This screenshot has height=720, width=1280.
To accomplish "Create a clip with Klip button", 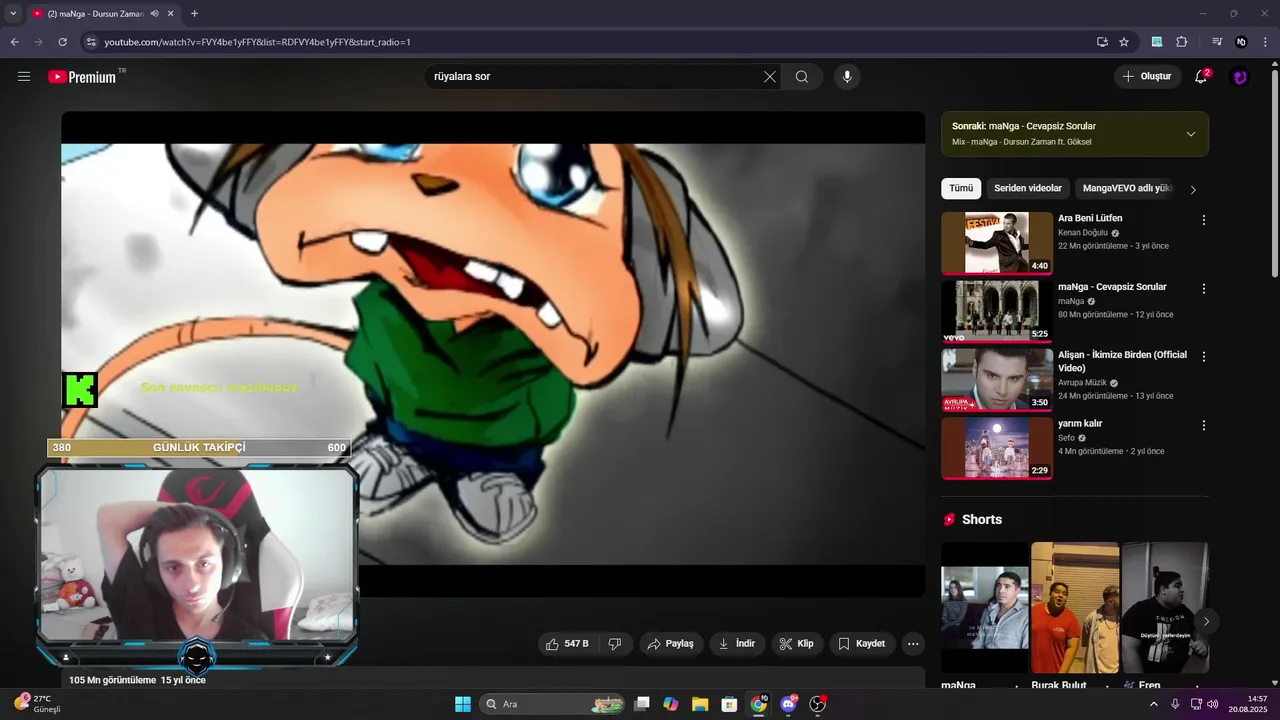I will pyautogui.click(x=797, y=644).
